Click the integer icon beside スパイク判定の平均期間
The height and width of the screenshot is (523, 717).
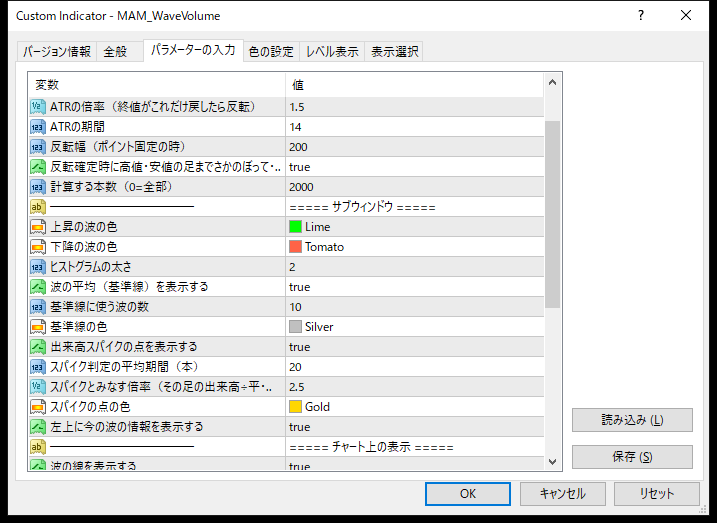(x=38, y=367)
